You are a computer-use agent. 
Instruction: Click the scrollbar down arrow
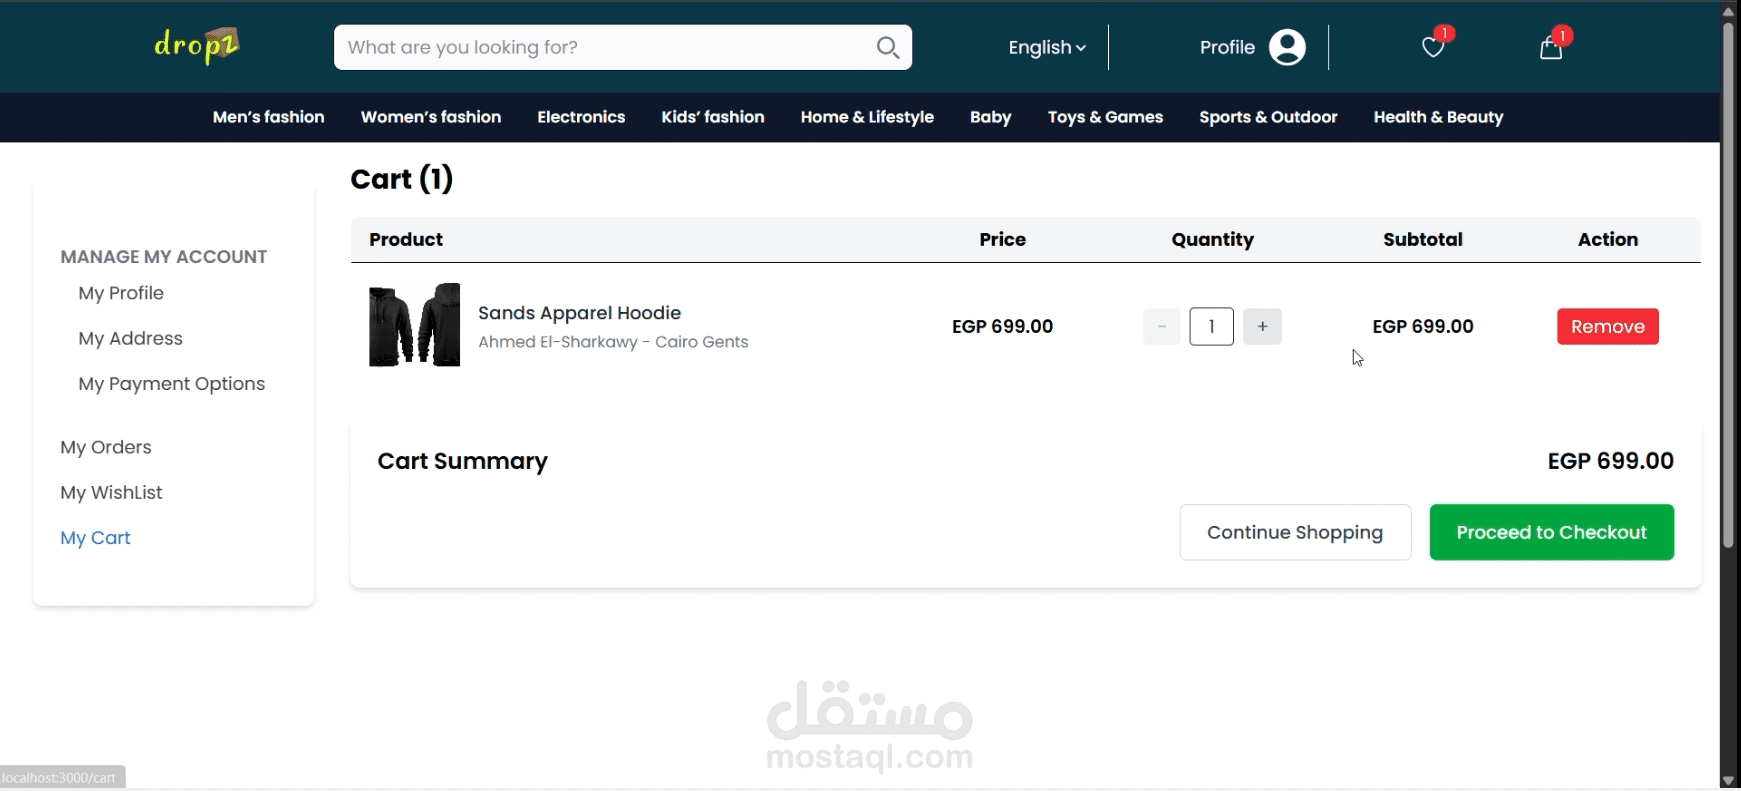(1728, 780)
